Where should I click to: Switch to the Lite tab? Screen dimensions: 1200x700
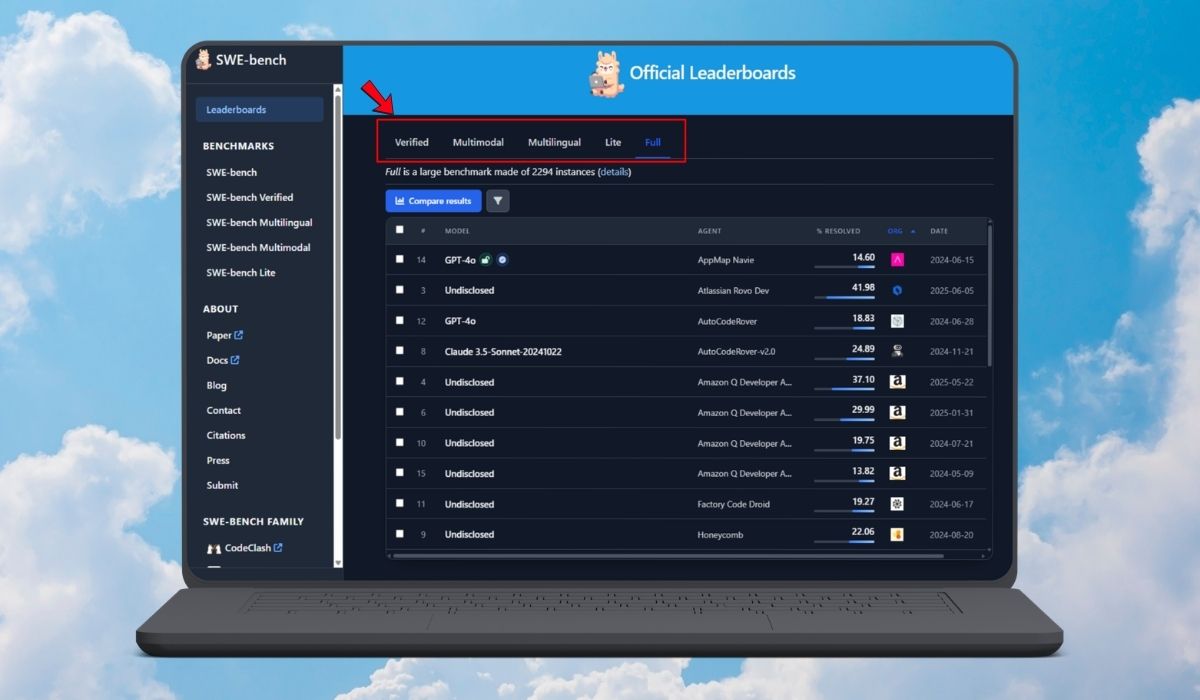(x=613, y=142)
